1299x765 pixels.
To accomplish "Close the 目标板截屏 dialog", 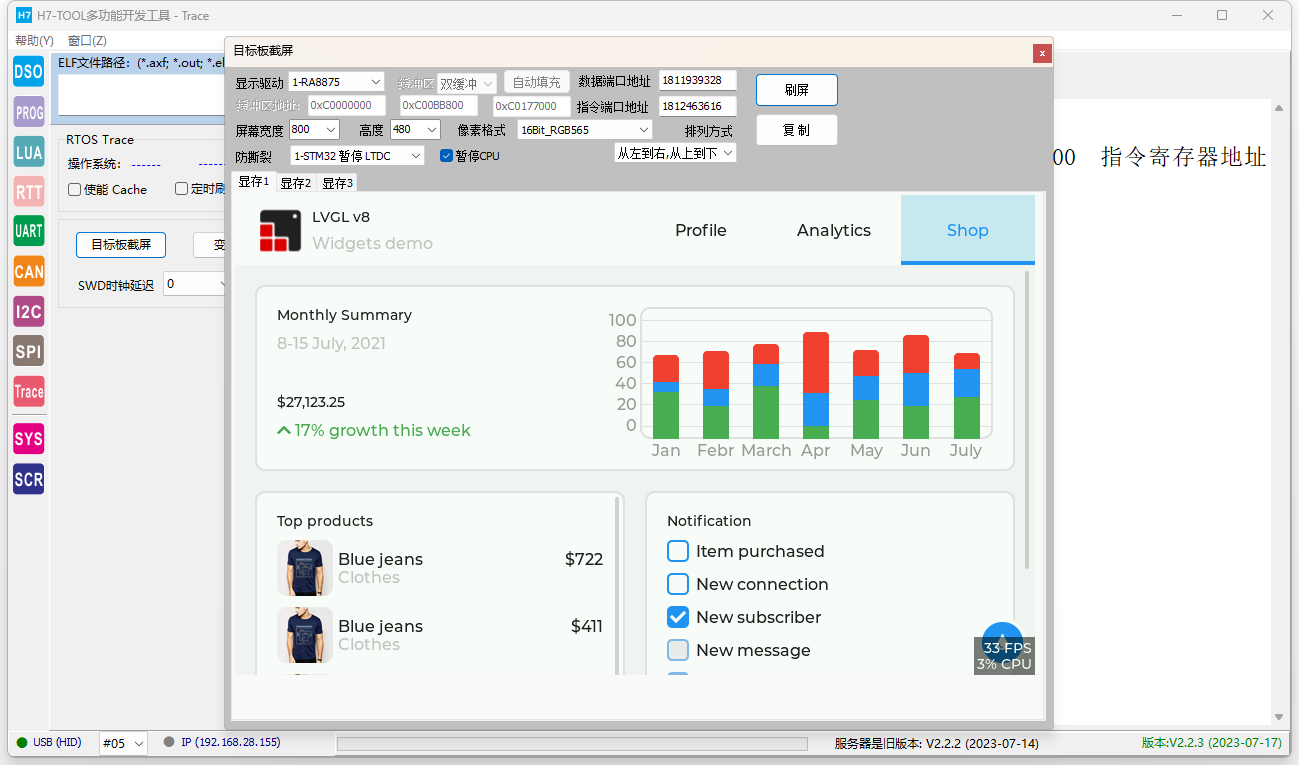I will (1042, 53).
